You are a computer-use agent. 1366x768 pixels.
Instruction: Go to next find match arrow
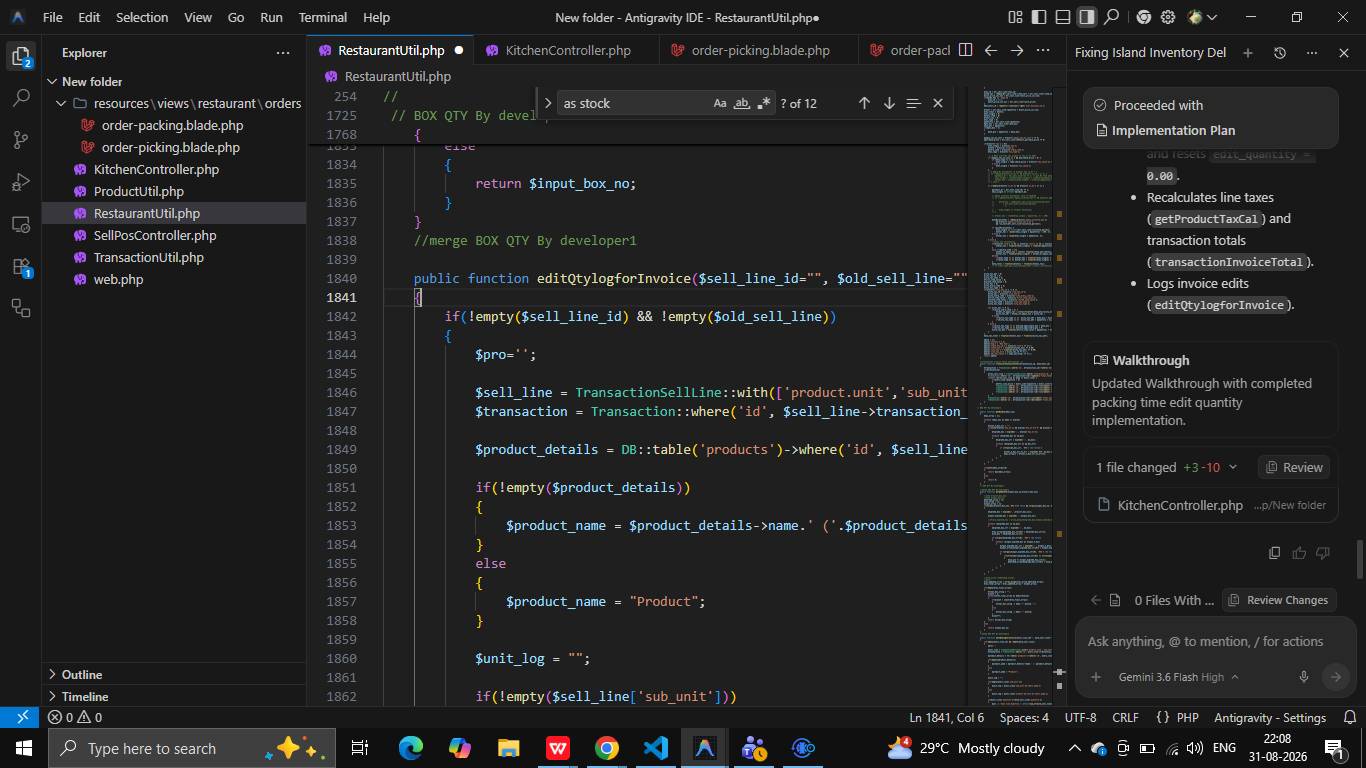(888, 103)
